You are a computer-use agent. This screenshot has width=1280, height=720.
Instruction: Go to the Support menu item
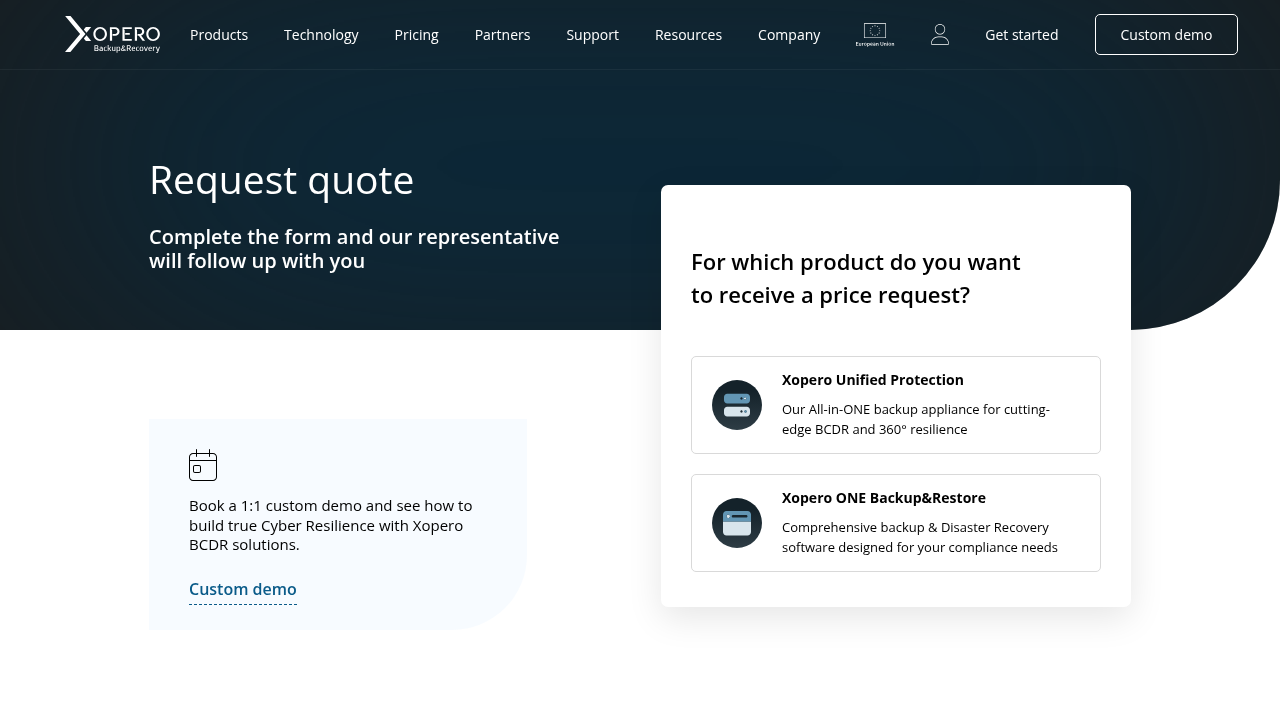(592, 35)
